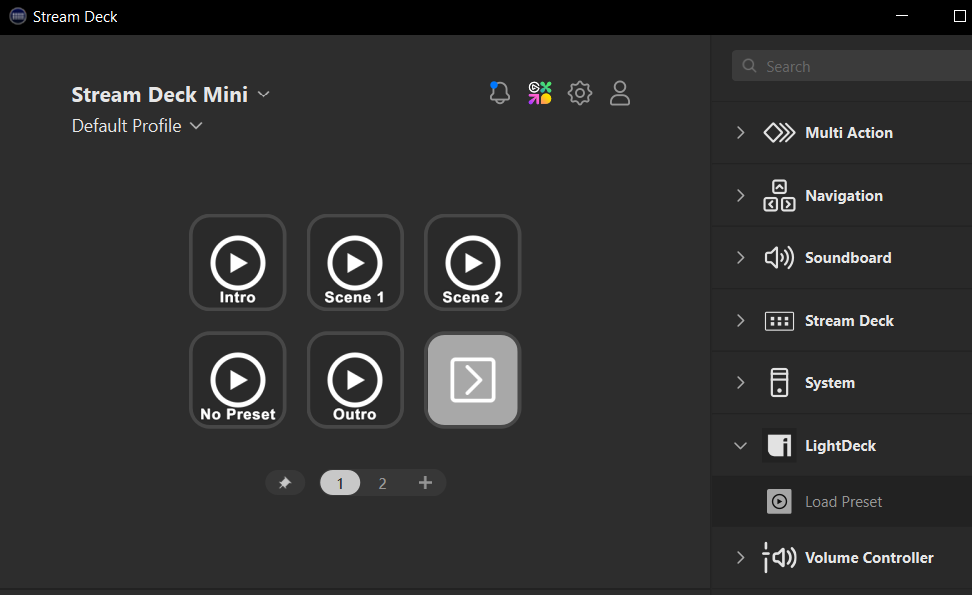Select the No Preset key

[x=237, y=380]
